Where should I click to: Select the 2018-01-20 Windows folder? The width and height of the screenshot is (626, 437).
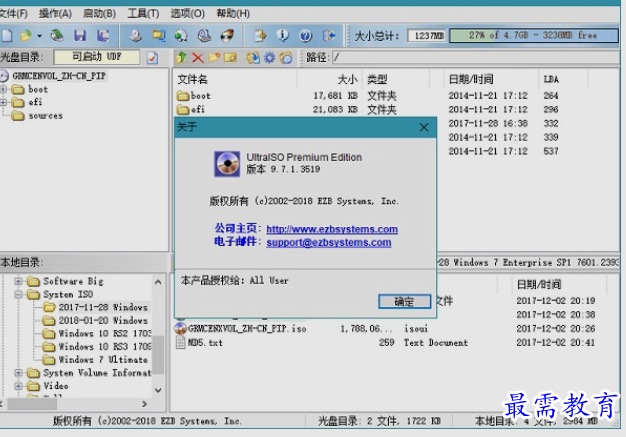[103, 320]
